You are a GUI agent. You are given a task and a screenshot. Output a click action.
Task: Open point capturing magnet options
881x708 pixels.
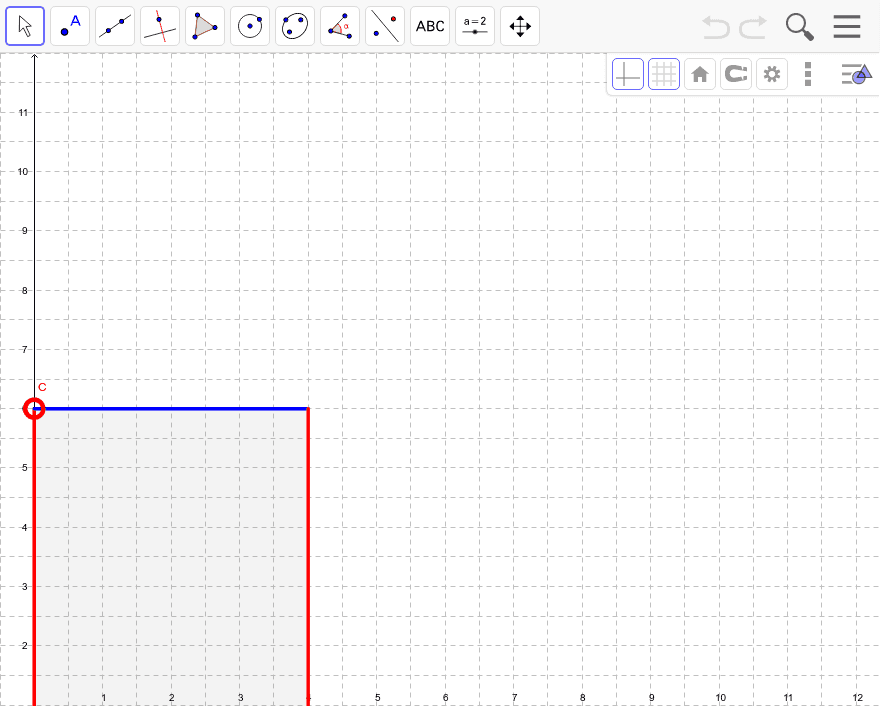point(735,74)
